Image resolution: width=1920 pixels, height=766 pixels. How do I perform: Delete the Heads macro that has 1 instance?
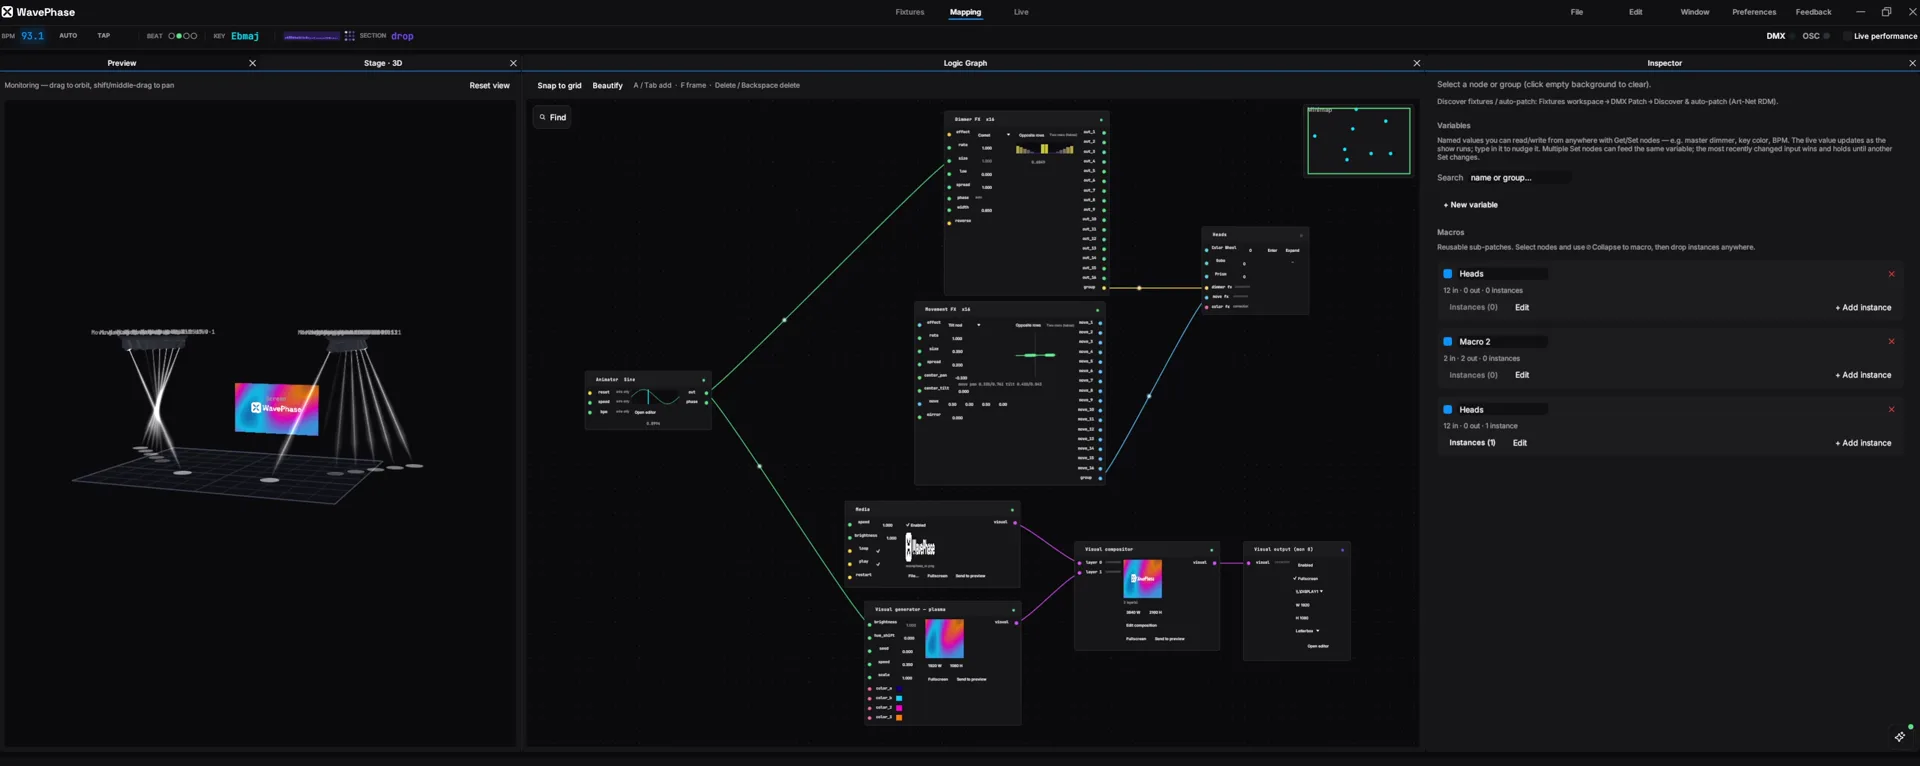[x=1891, y=410]
